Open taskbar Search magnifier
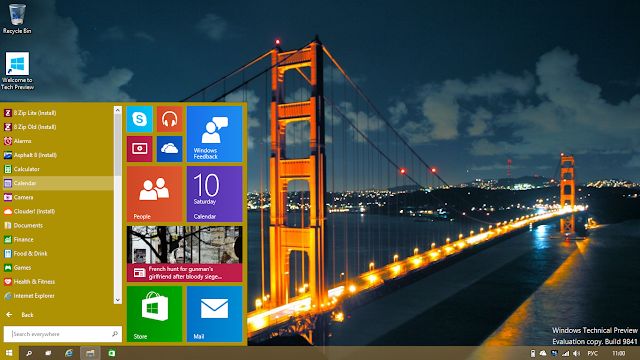Screen dimensions: 640x360 (29, 353)
